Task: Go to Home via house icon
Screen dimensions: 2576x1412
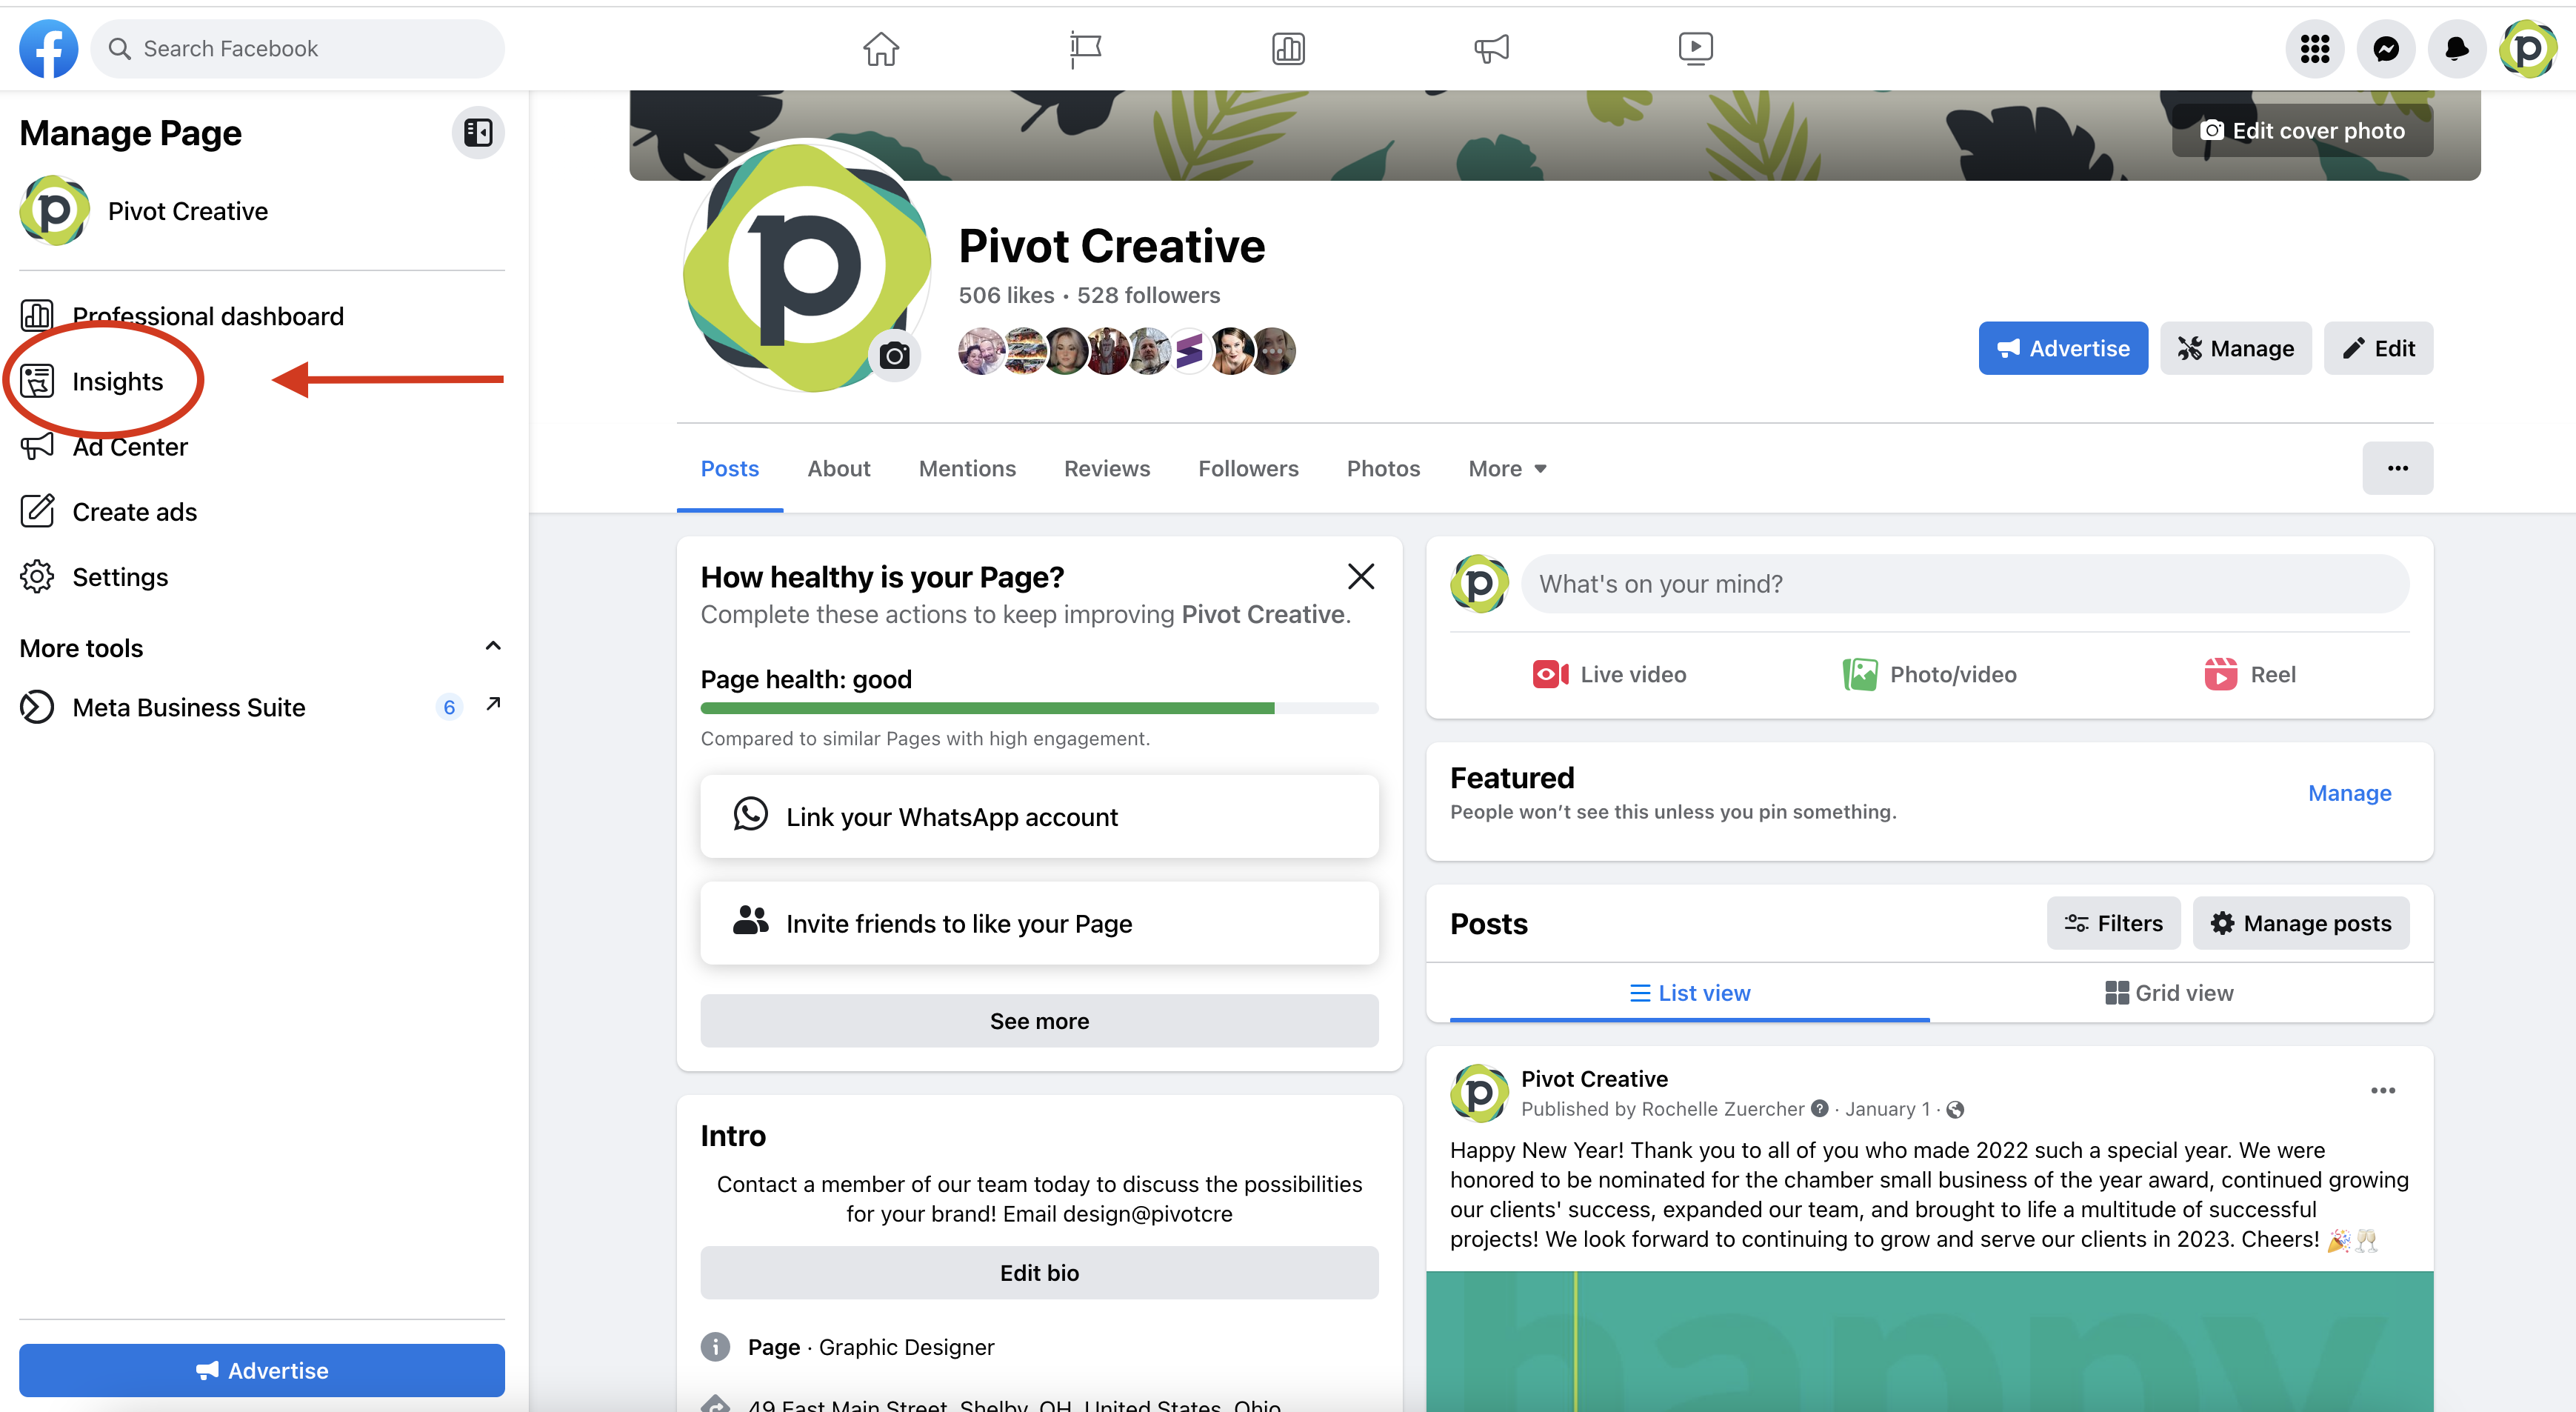Action: point(881,48)
